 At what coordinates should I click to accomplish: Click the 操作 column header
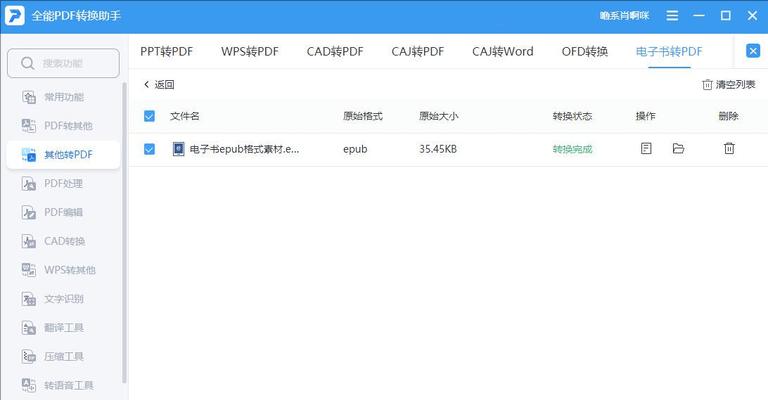(x=646, y=116)
